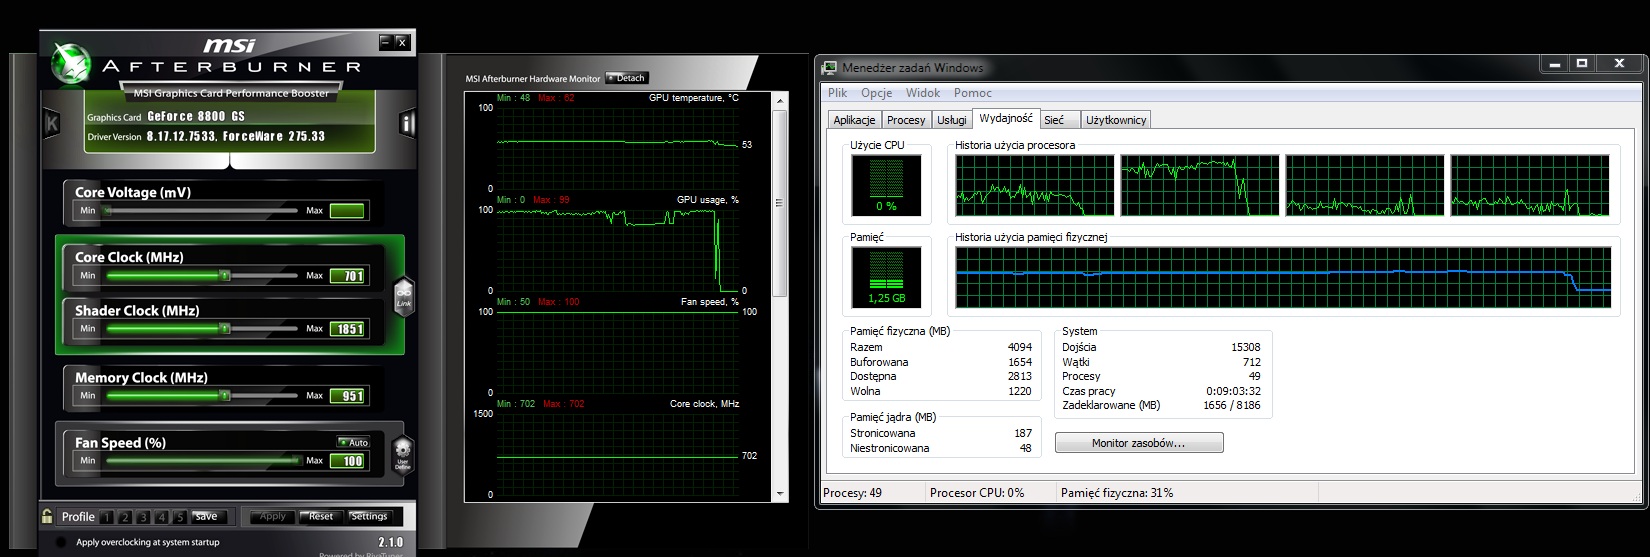
Task: Toggle the Link clocks button
Action: click(x=404, y=297)
